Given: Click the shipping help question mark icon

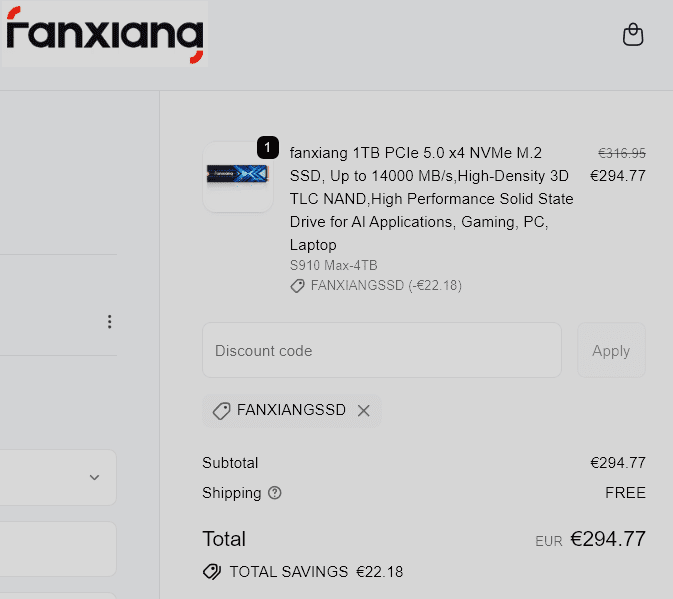Looking at the screenshot, I should pyautogui.click(x=275, y=493).
